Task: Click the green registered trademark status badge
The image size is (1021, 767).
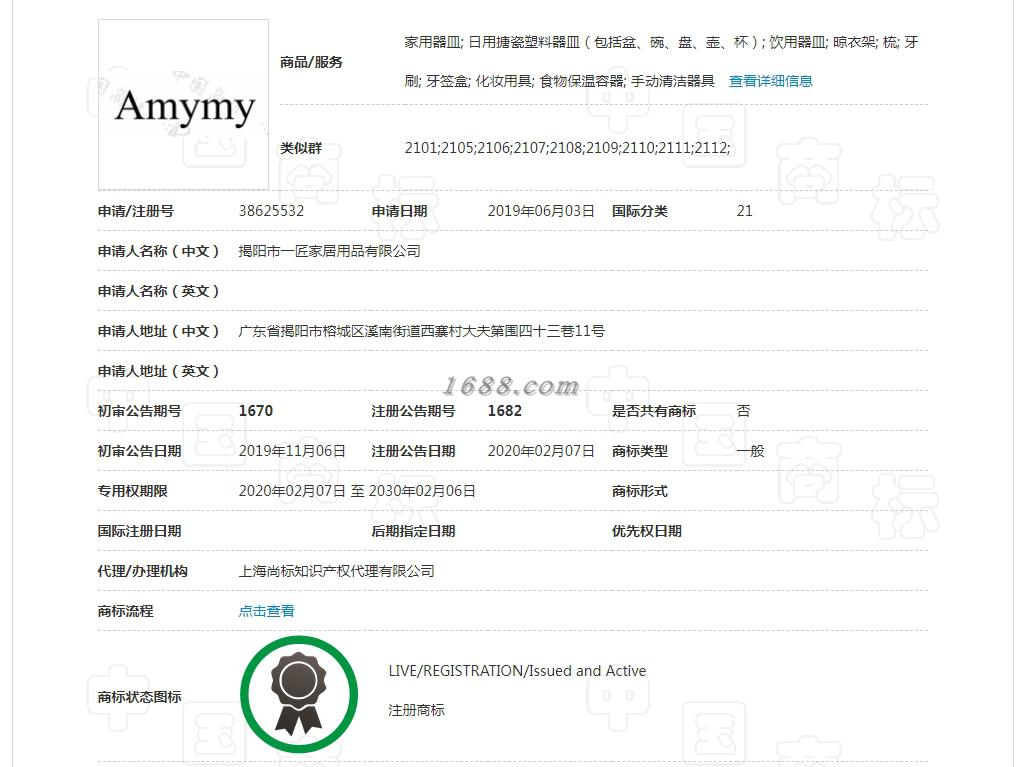Action: (x=299, y=695)
